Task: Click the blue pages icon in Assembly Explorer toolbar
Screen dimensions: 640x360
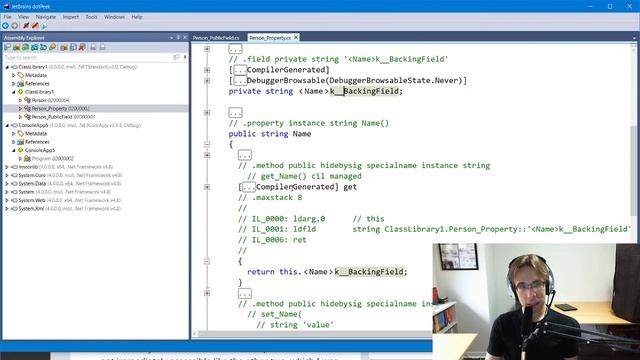Action: click(73, 47)
